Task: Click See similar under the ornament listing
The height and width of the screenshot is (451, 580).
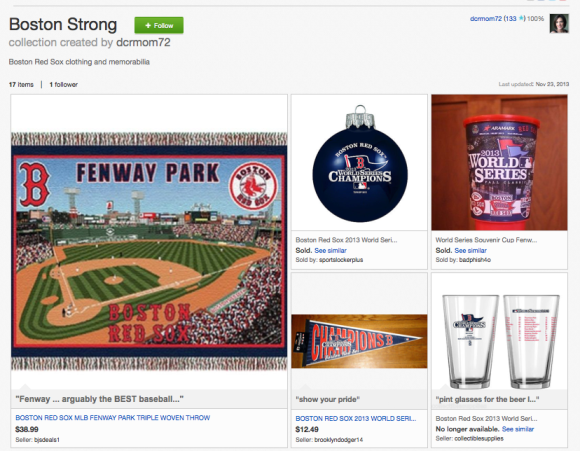Action: coord(330,250)
